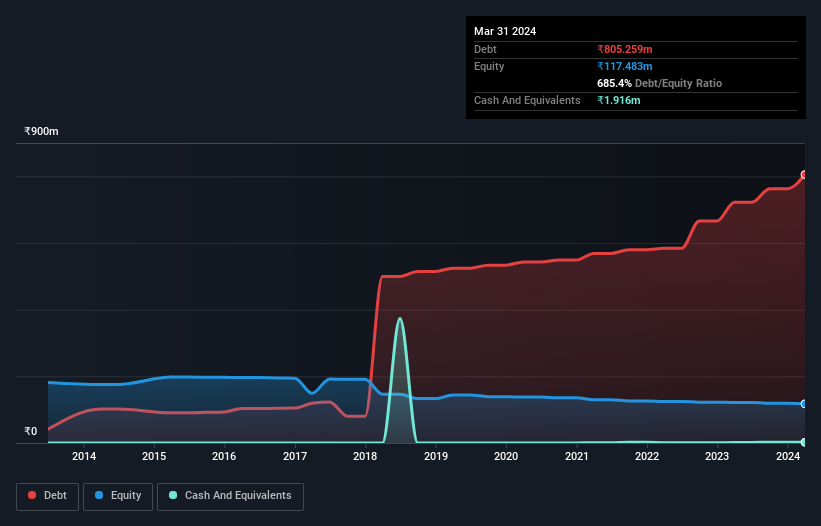Click the ₹0 y-axis label
This screenshot has width=821, height=526.
tap(31, 431)
